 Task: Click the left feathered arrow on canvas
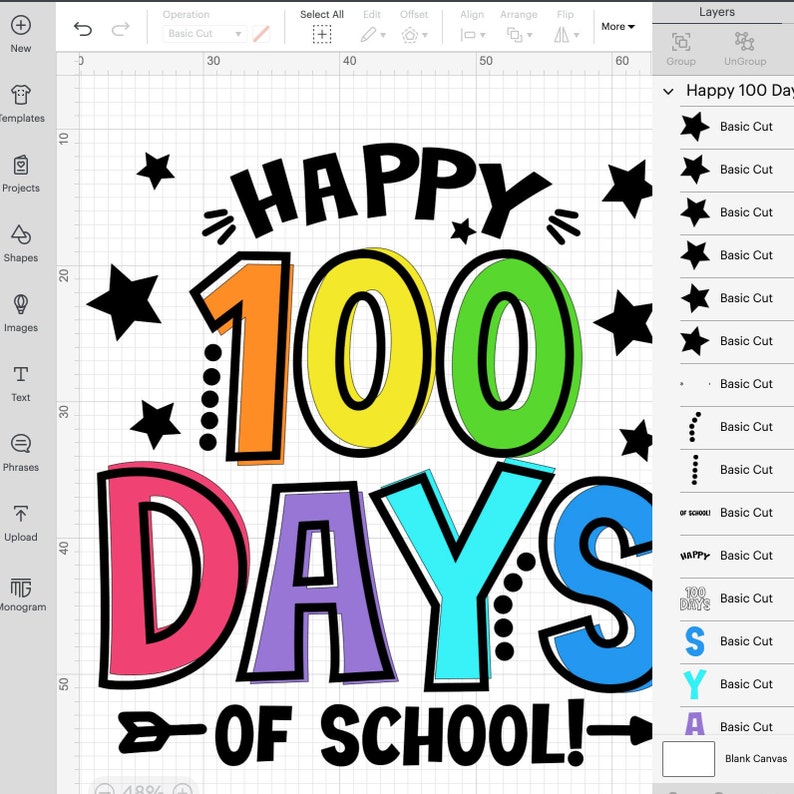(161, 732)
